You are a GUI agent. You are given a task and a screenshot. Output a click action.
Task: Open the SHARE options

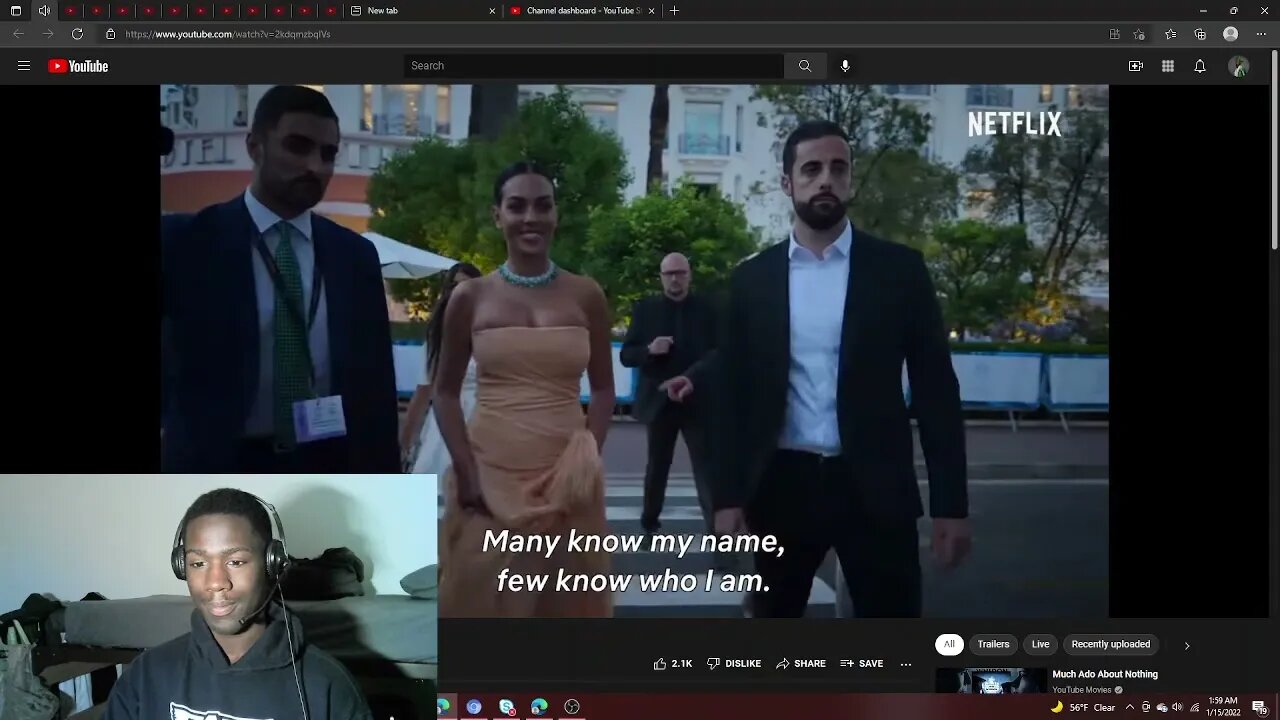(x=801, y=663)
